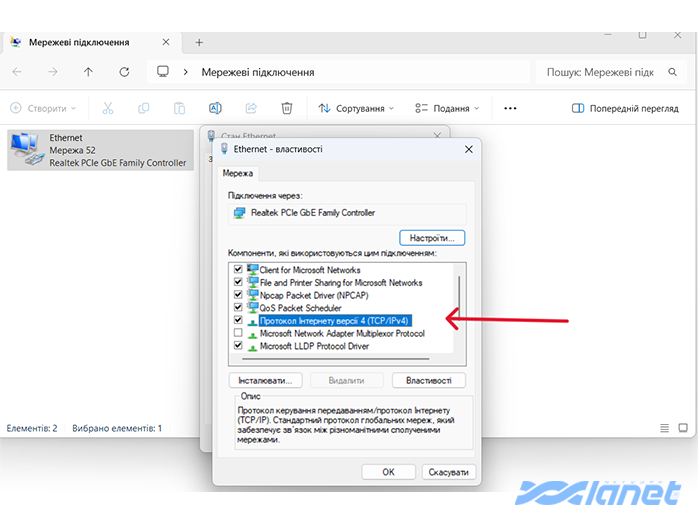Image resolution: width=698 pixels, height=524 pixels.
Task: Select Протокол Інтернету версії 4 (TCP/IPv4) item
Action: pyautogui.click(x=335, y=321)
